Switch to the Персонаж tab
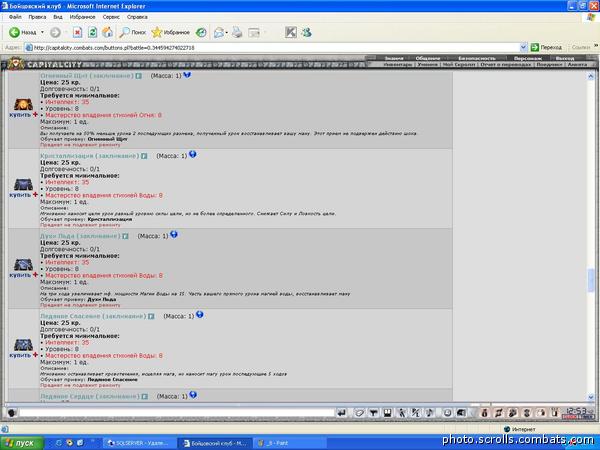 coord(528,58)
